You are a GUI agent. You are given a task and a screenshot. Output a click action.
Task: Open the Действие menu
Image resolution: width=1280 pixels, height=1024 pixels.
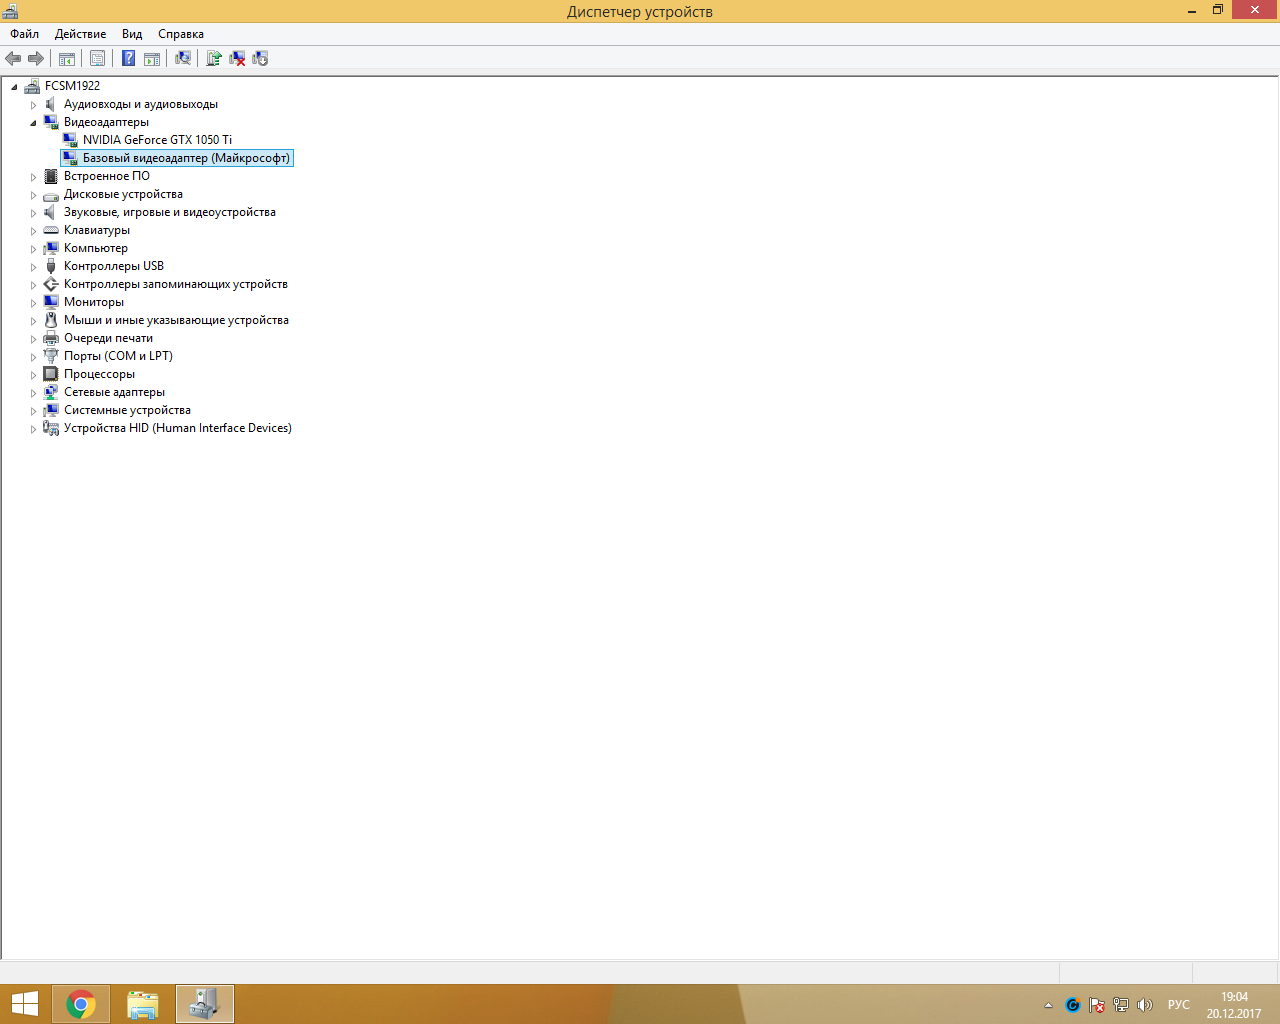pos(80,34)
